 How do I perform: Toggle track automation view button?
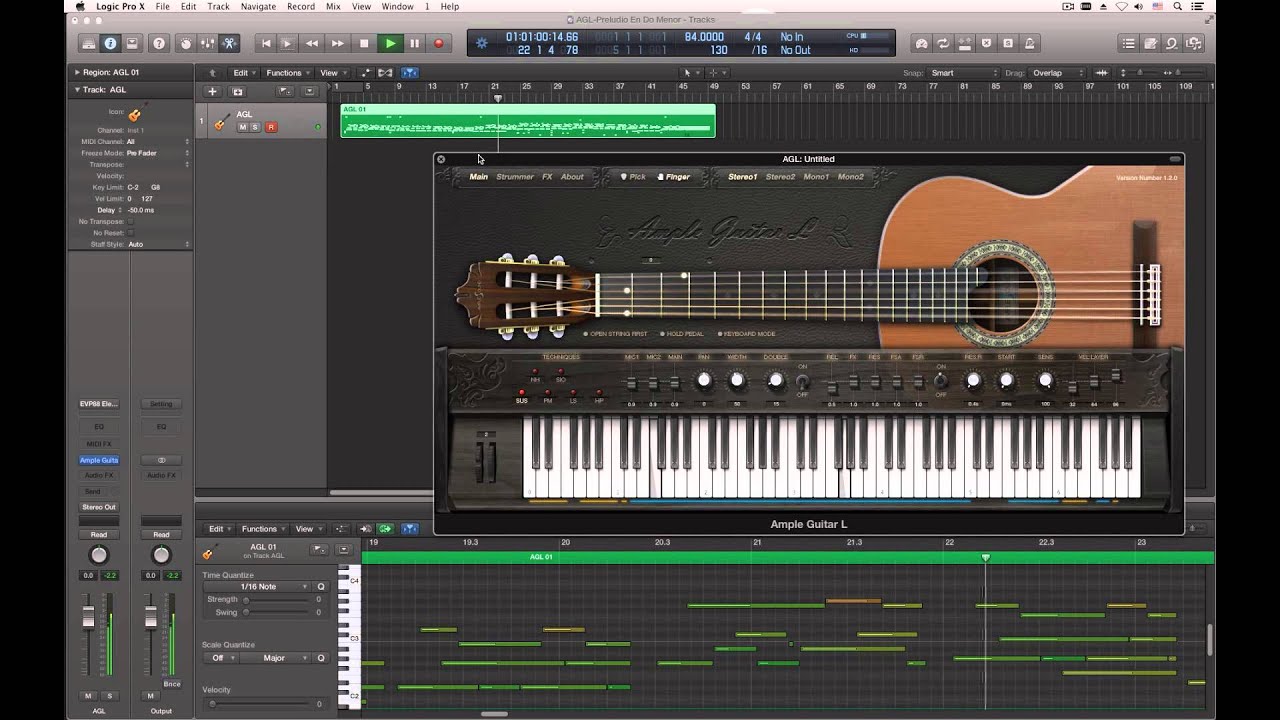coord(364,73)
